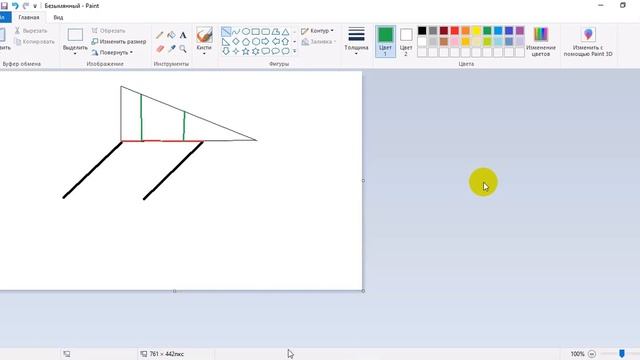The height and width of the screenshot is (360, 640).
Task: Click the zoom out minus button
Action: [x=592, y=354]
